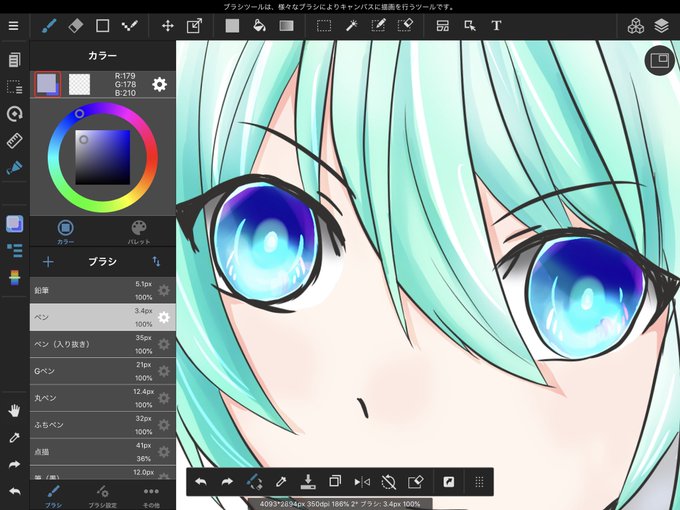The height and width of the screenshot is (510, 680).
Task: Click redo in the bottom shortcut bar
Action: point(227,481)
